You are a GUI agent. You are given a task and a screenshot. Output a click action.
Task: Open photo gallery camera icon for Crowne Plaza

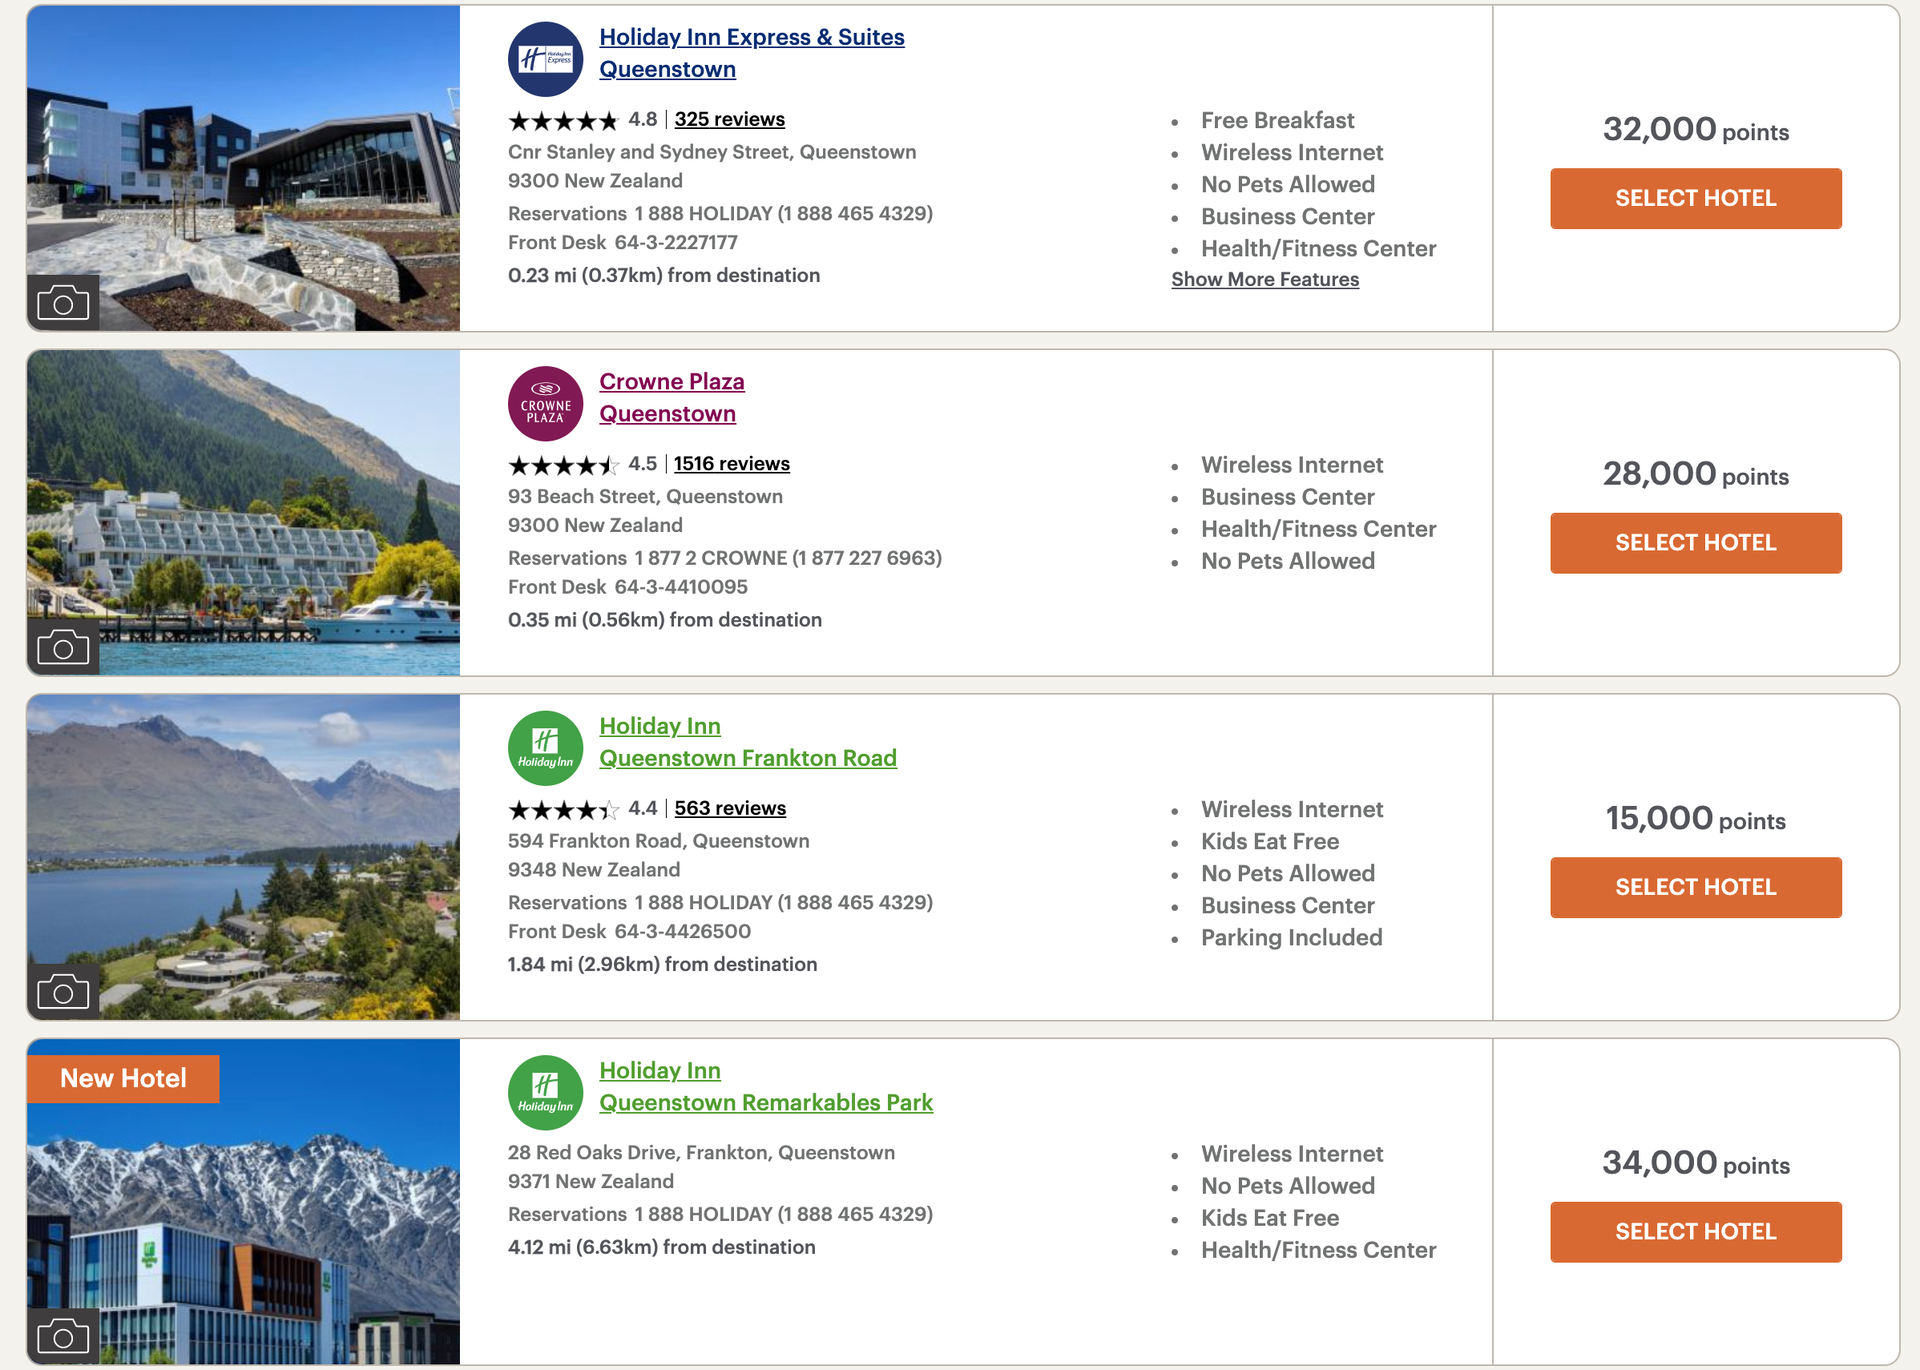(63, 647)
